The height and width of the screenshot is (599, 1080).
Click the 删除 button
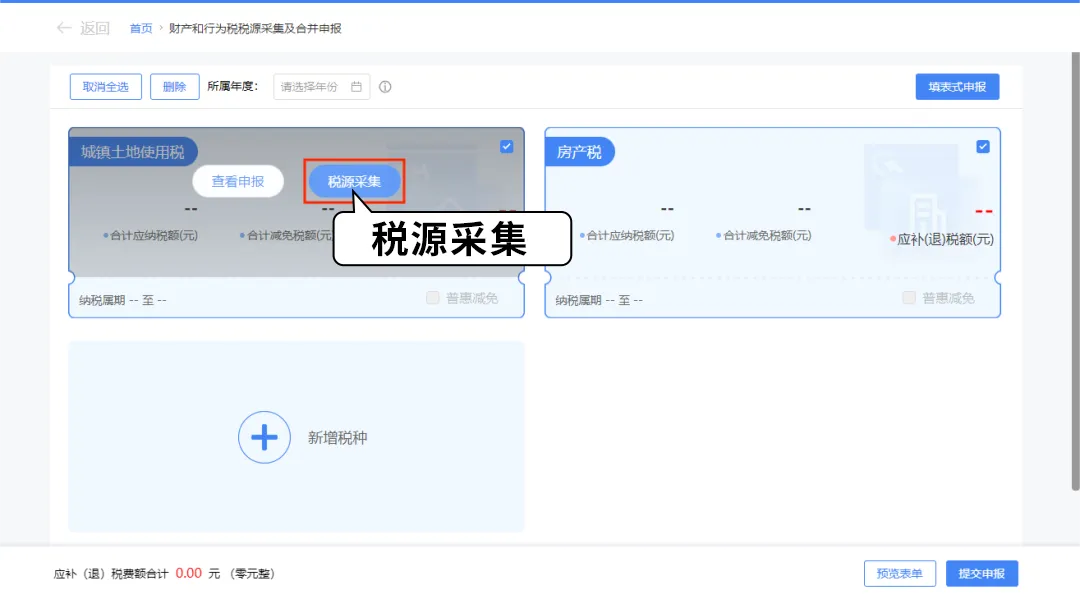[174, 87]
